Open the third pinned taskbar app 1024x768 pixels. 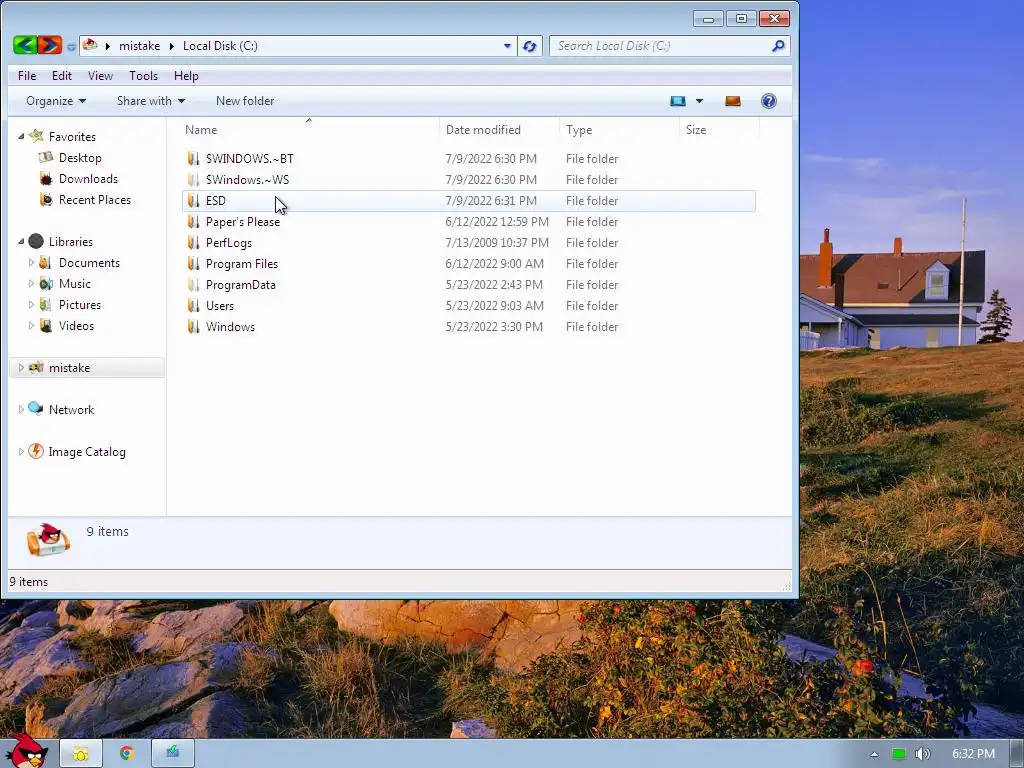[172, 754]
